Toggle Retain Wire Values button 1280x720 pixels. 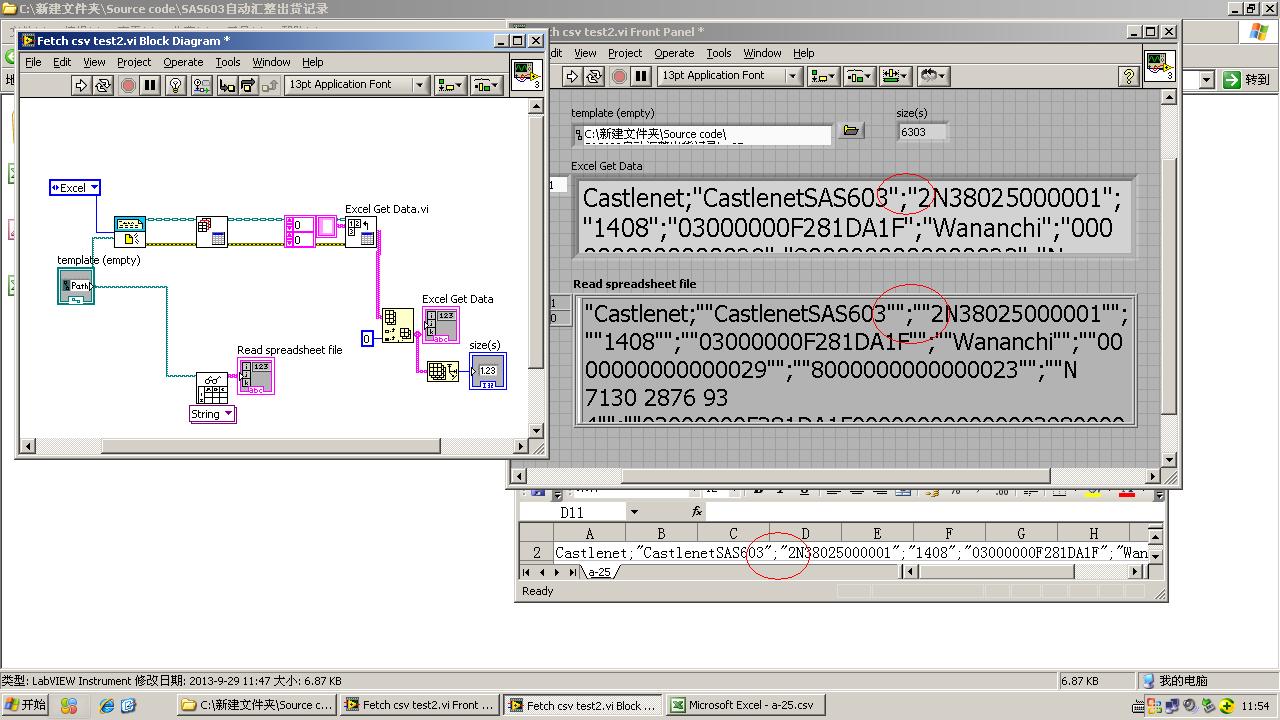pyautogui.click(x=202, y=85)
